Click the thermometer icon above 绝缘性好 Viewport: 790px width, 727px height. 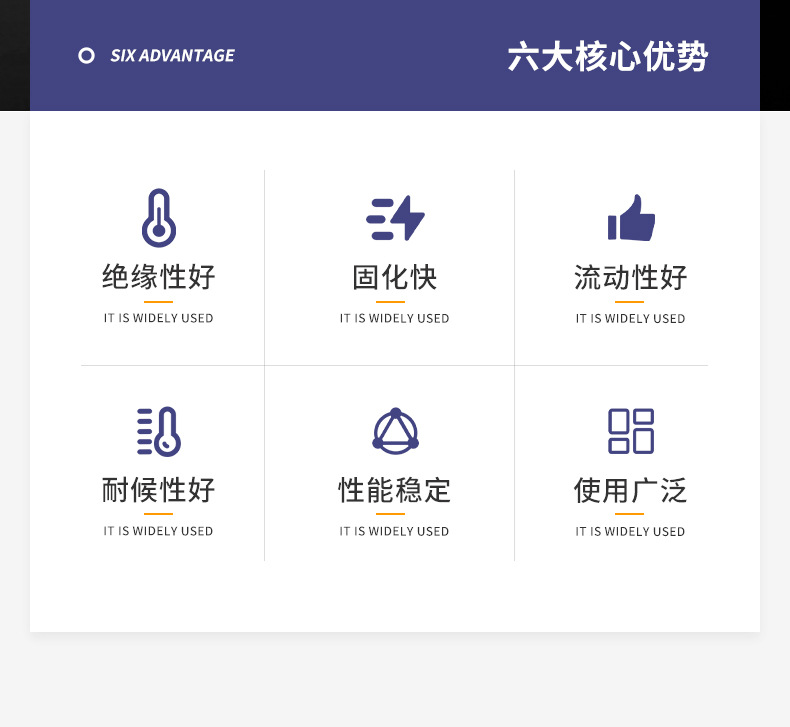point(158,218)
